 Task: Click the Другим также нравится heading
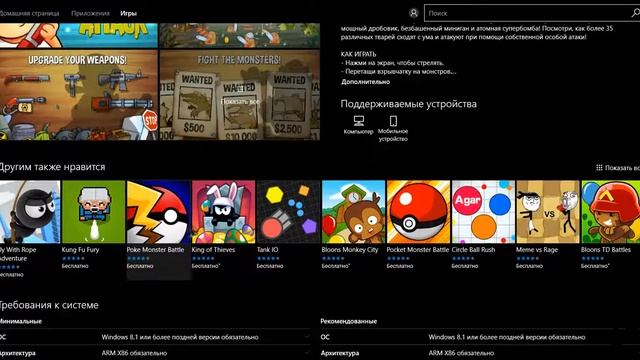52,167
